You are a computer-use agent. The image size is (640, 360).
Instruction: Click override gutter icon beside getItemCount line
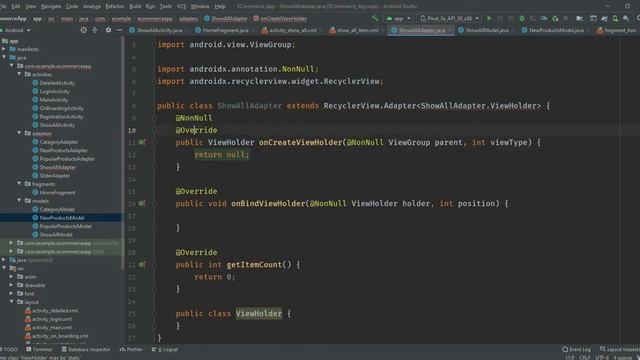coord(141,264)
